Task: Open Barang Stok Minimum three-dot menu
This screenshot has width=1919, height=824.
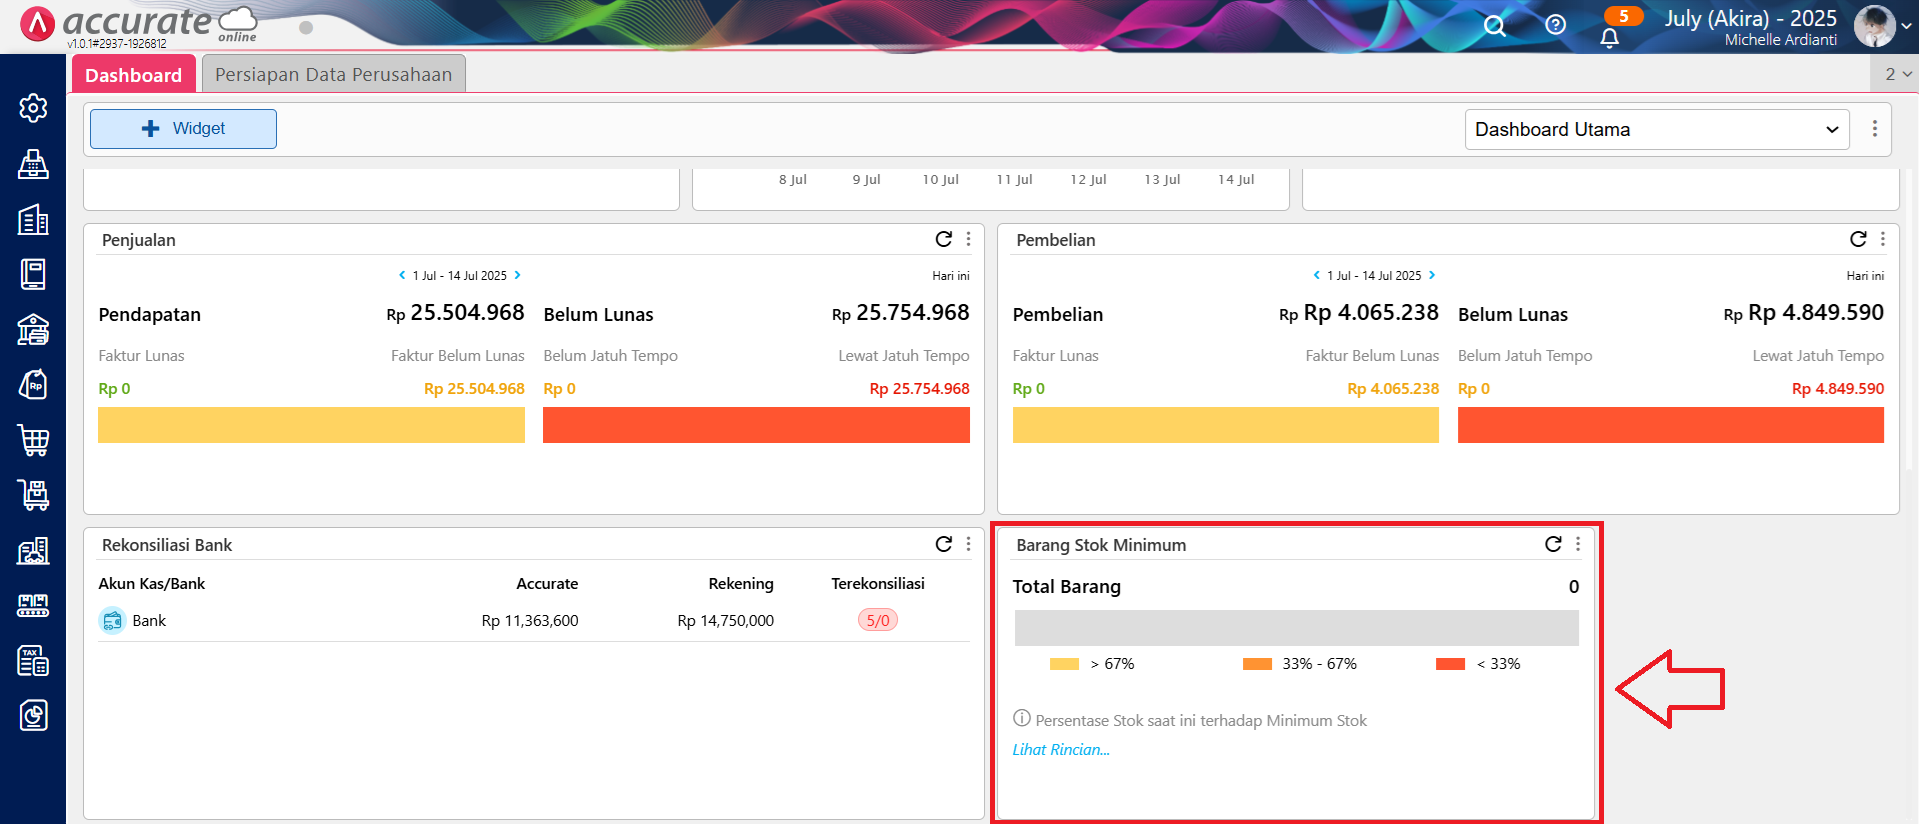Action: [1578, 544]
